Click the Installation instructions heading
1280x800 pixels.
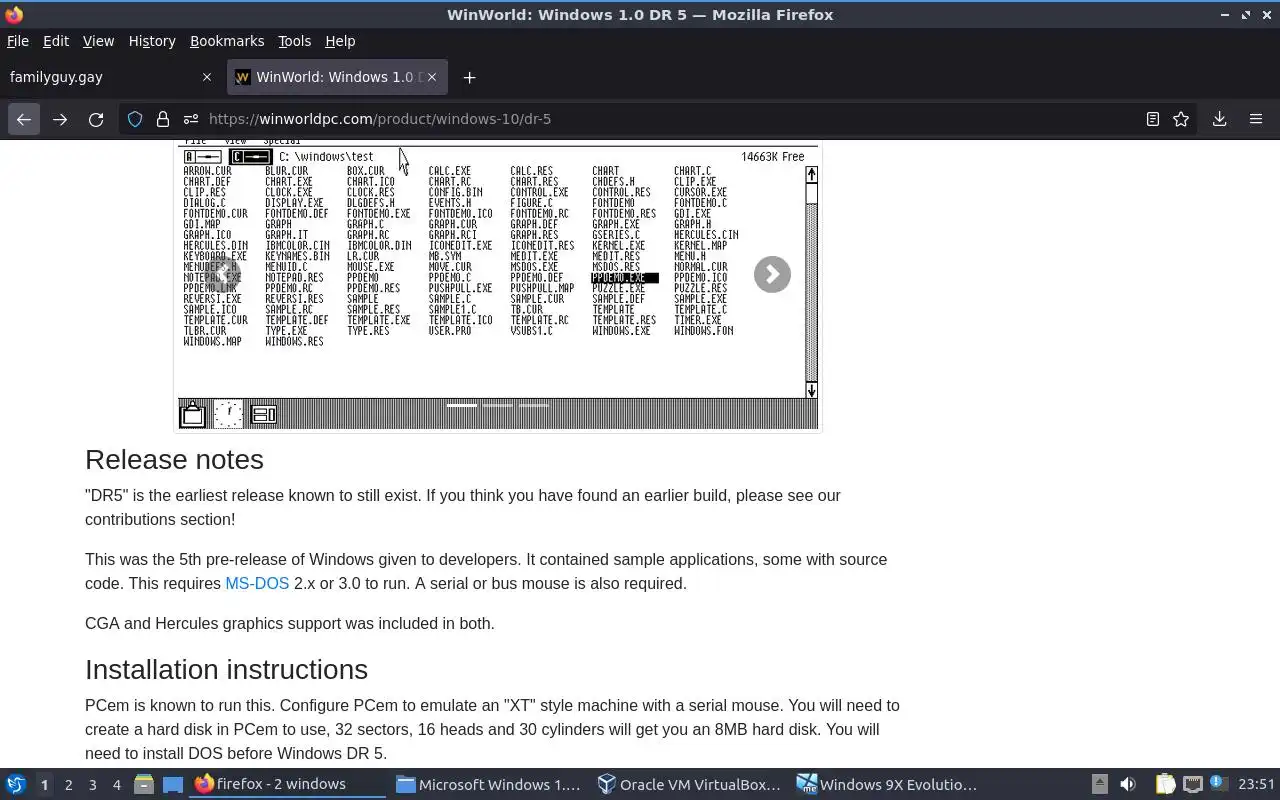click(226, 669)
